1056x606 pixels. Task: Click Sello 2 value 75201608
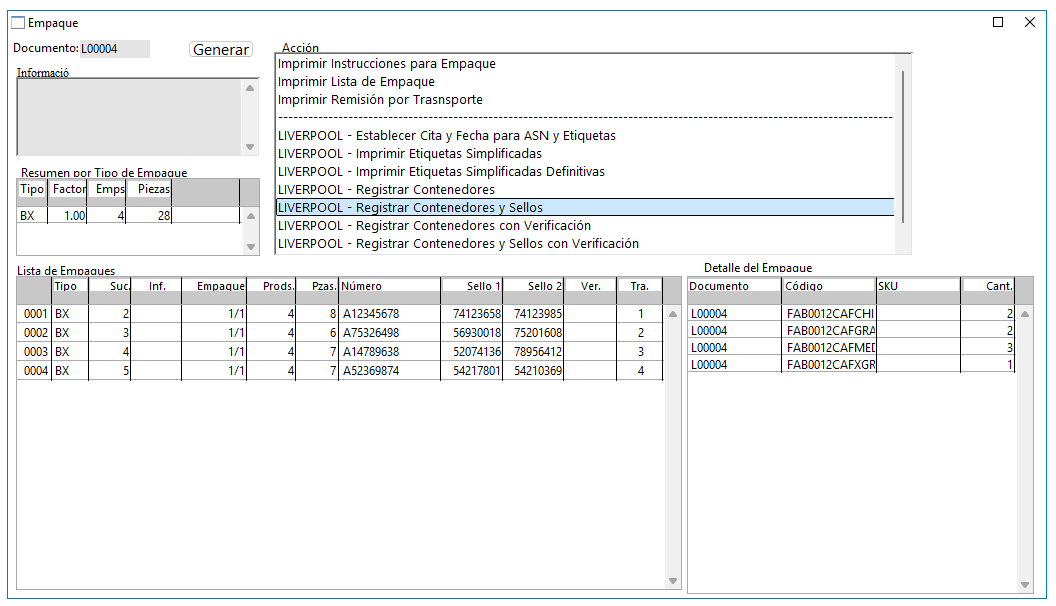point(537,333)
